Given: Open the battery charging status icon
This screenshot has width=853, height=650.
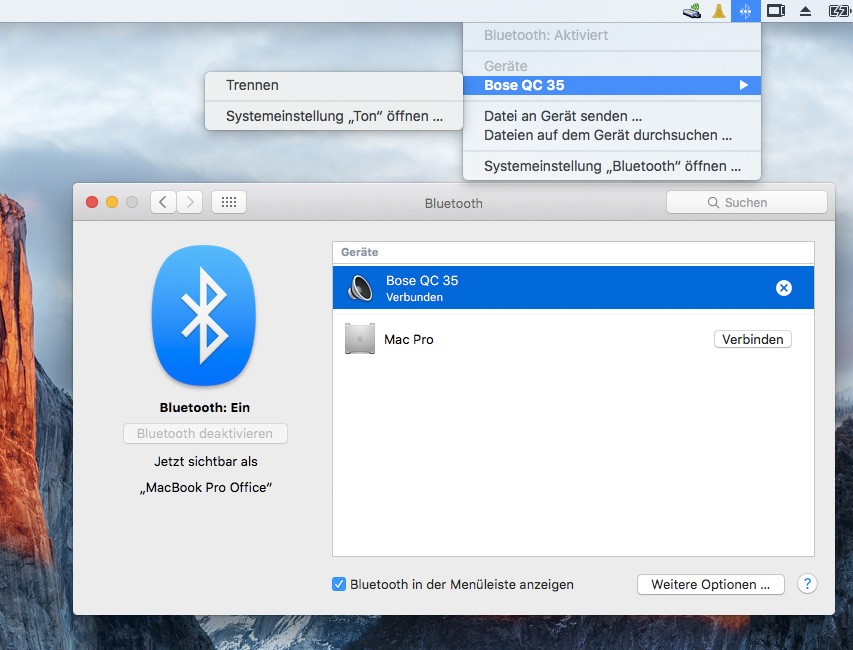Looking at the screenshot, I should click(838, 11).
